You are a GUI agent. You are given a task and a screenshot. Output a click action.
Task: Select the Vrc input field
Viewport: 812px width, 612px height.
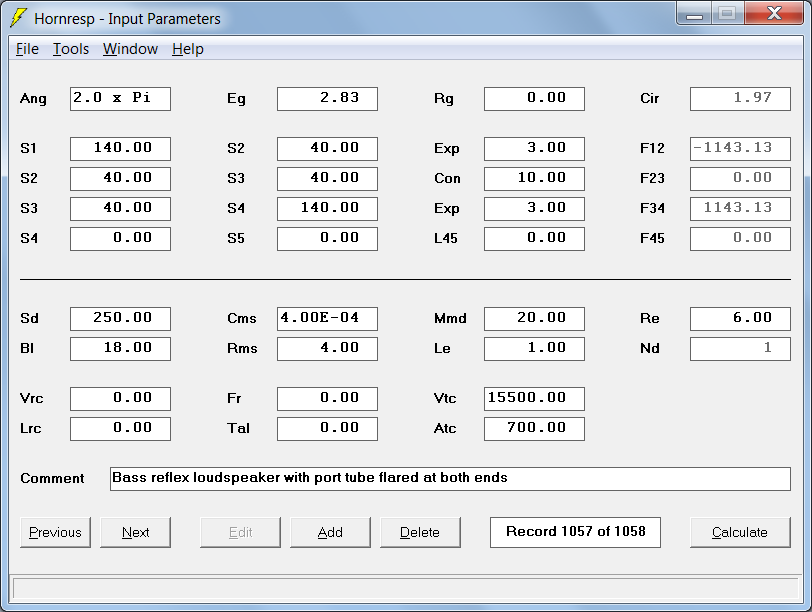(x=120, y=399)
